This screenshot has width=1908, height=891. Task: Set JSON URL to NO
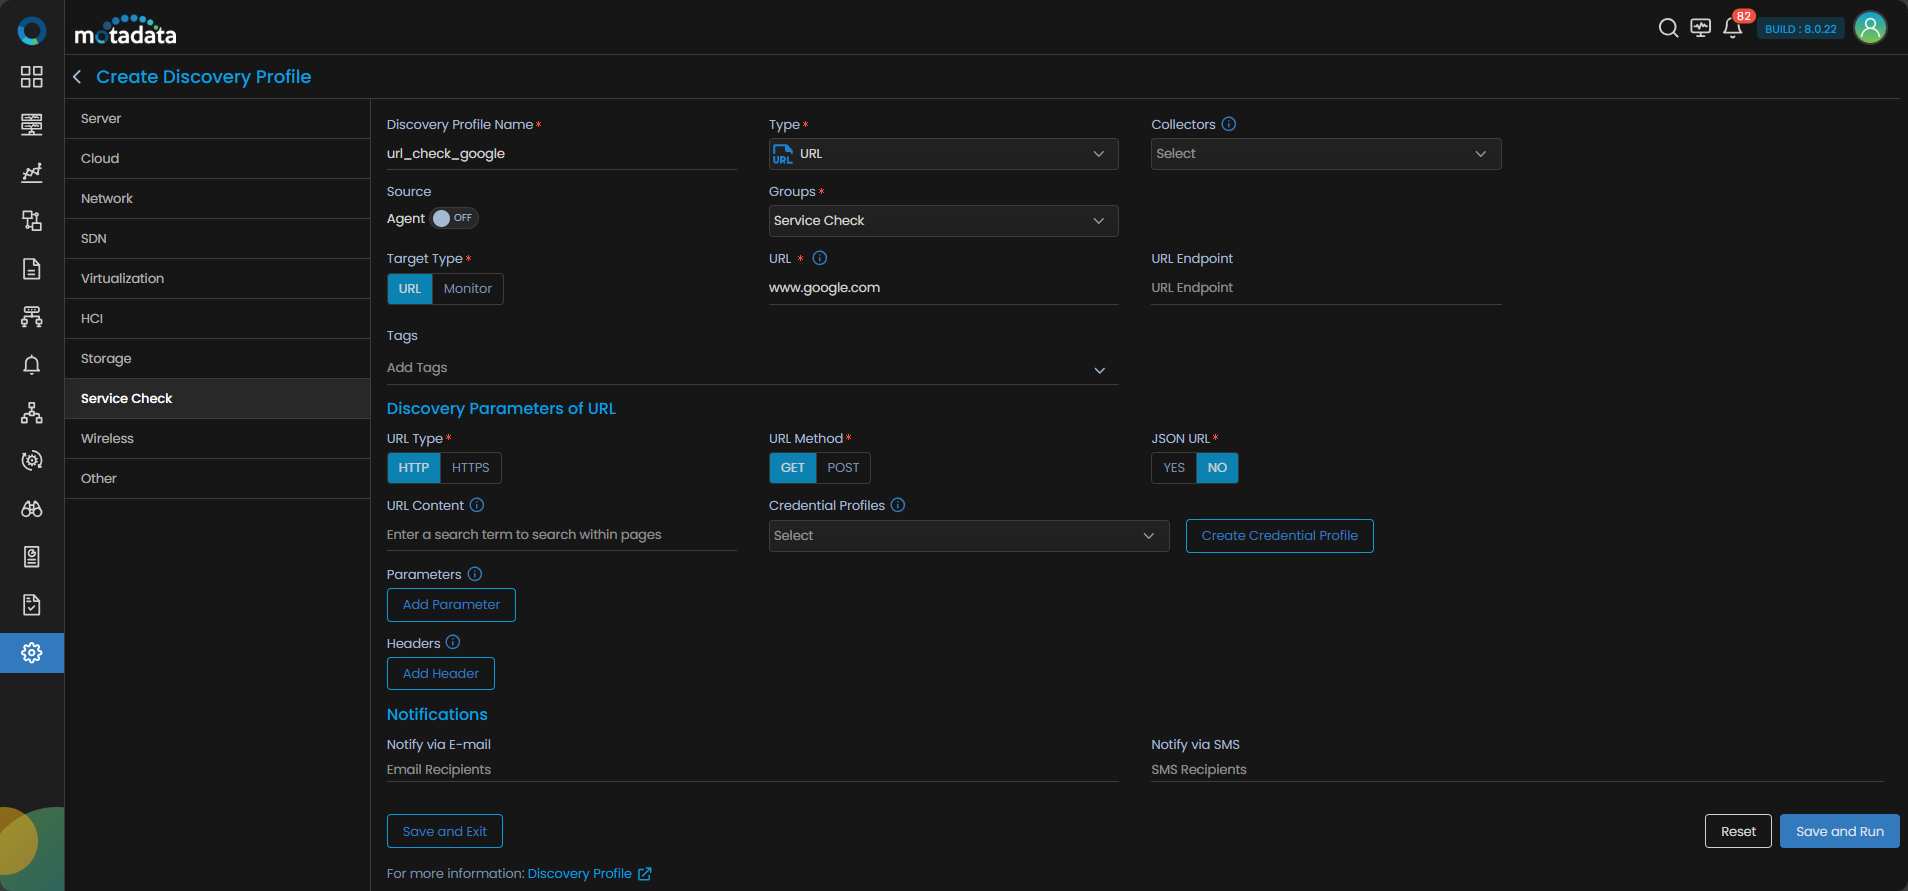1217,468
